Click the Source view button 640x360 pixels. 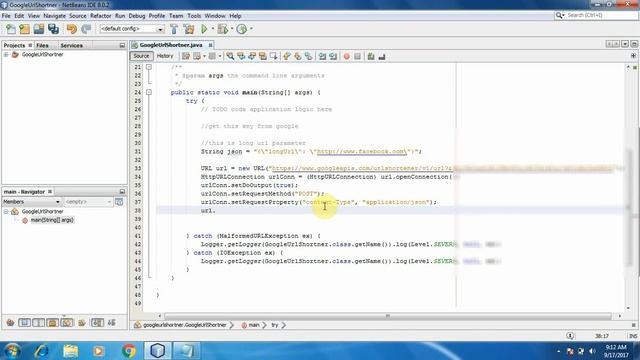(x=141, y=56)
